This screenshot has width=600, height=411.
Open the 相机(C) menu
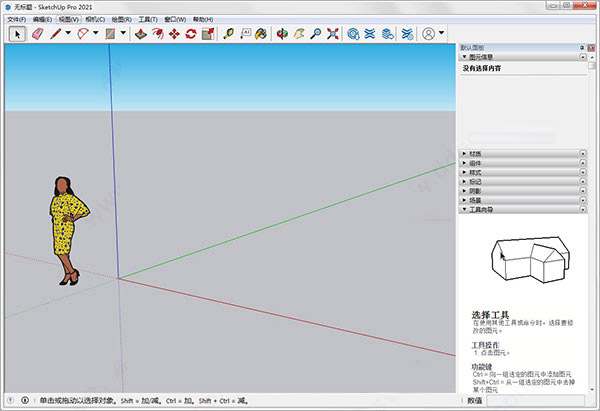coord(95,20)
